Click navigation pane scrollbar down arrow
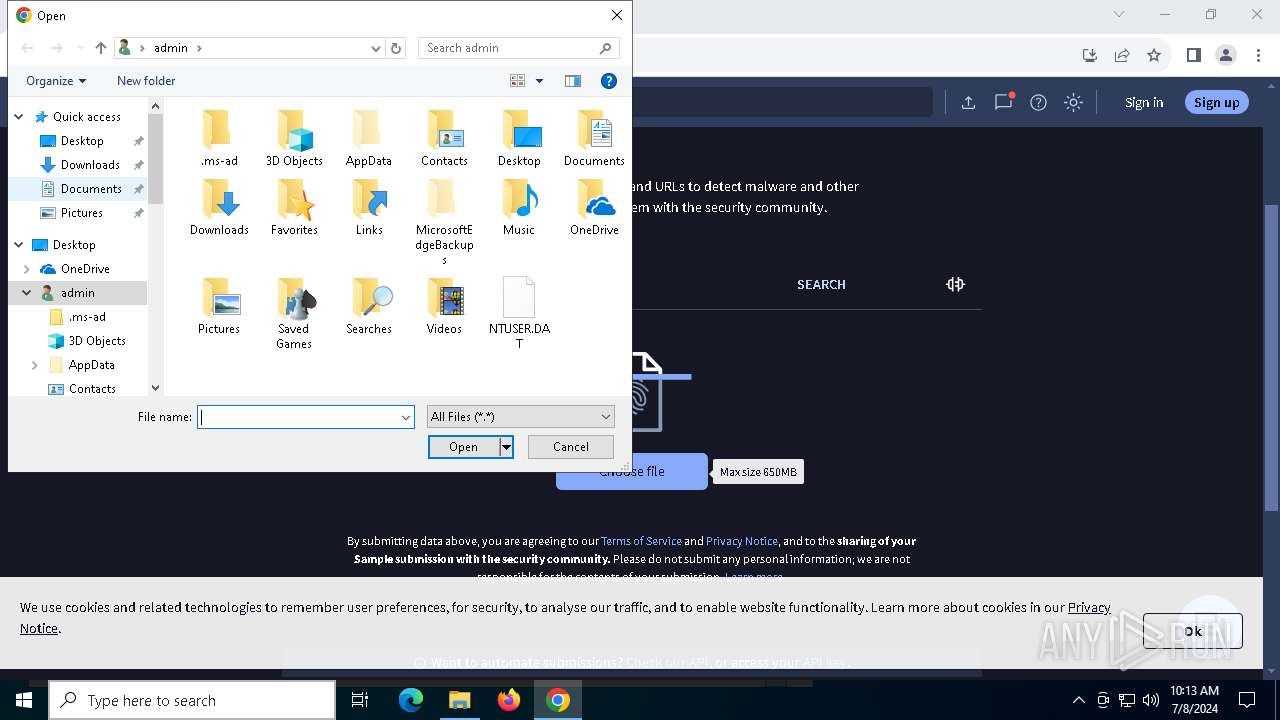Image resolution: width=1280 pixels, height=720 pixels. coord(155,388)
